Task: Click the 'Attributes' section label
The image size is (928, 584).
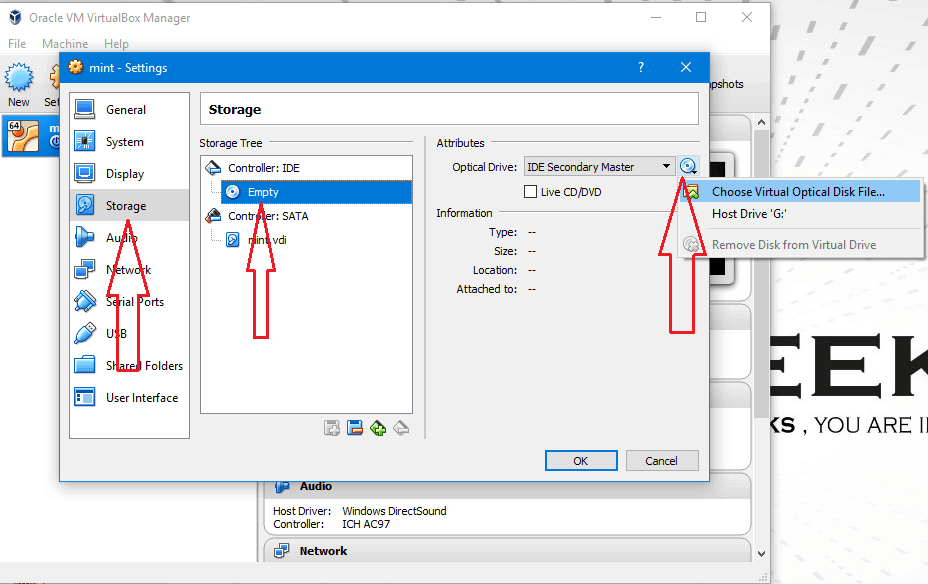Action: click(x=460, y=143)
